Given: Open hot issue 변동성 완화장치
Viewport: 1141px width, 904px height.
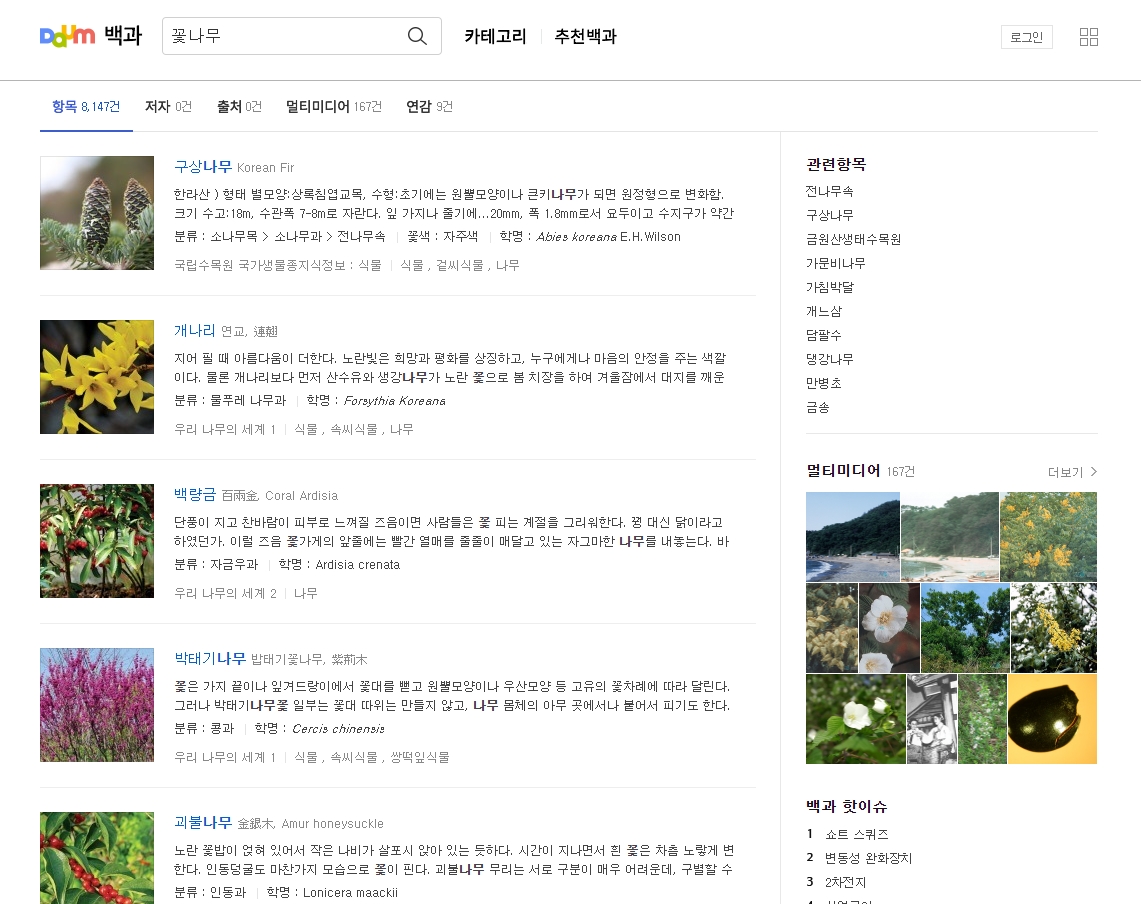Looking at the screenshot, I should 868,858.
